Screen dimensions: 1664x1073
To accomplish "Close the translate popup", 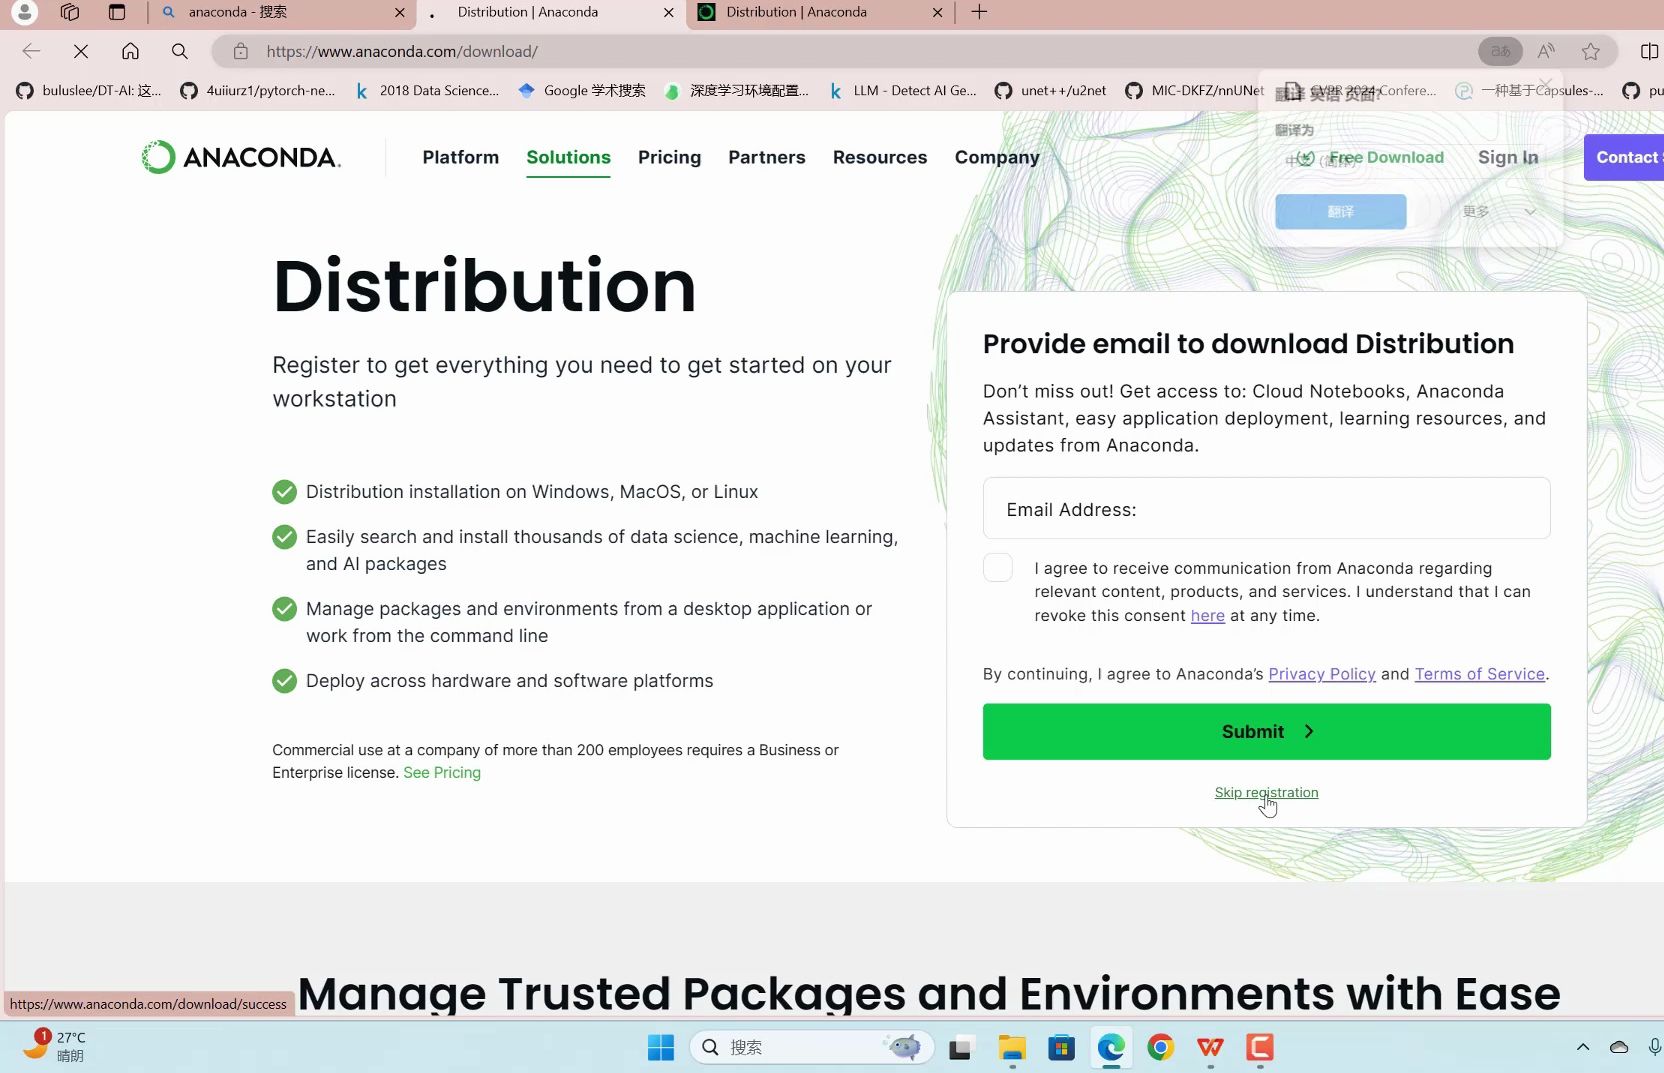I will (x=1546, y=84).
